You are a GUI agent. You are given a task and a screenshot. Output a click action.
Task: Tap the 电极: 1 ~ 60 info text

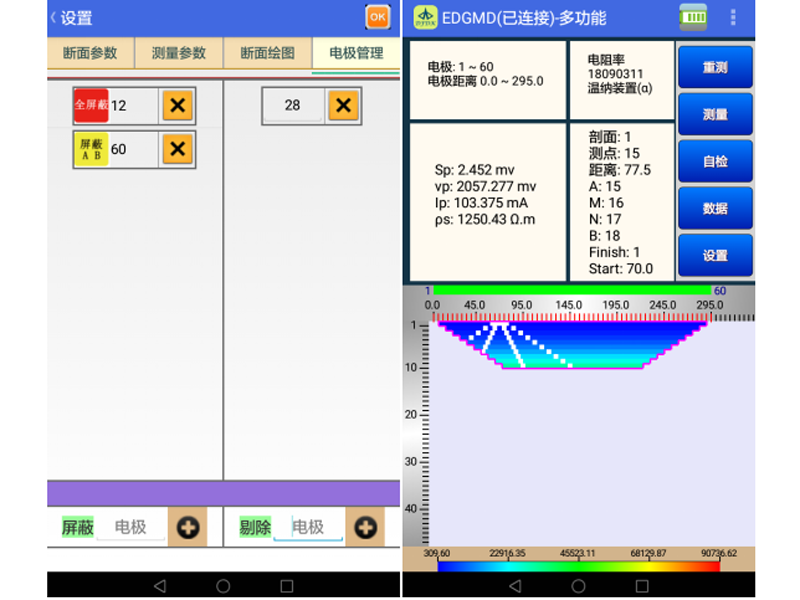click(x=460, y=67)
